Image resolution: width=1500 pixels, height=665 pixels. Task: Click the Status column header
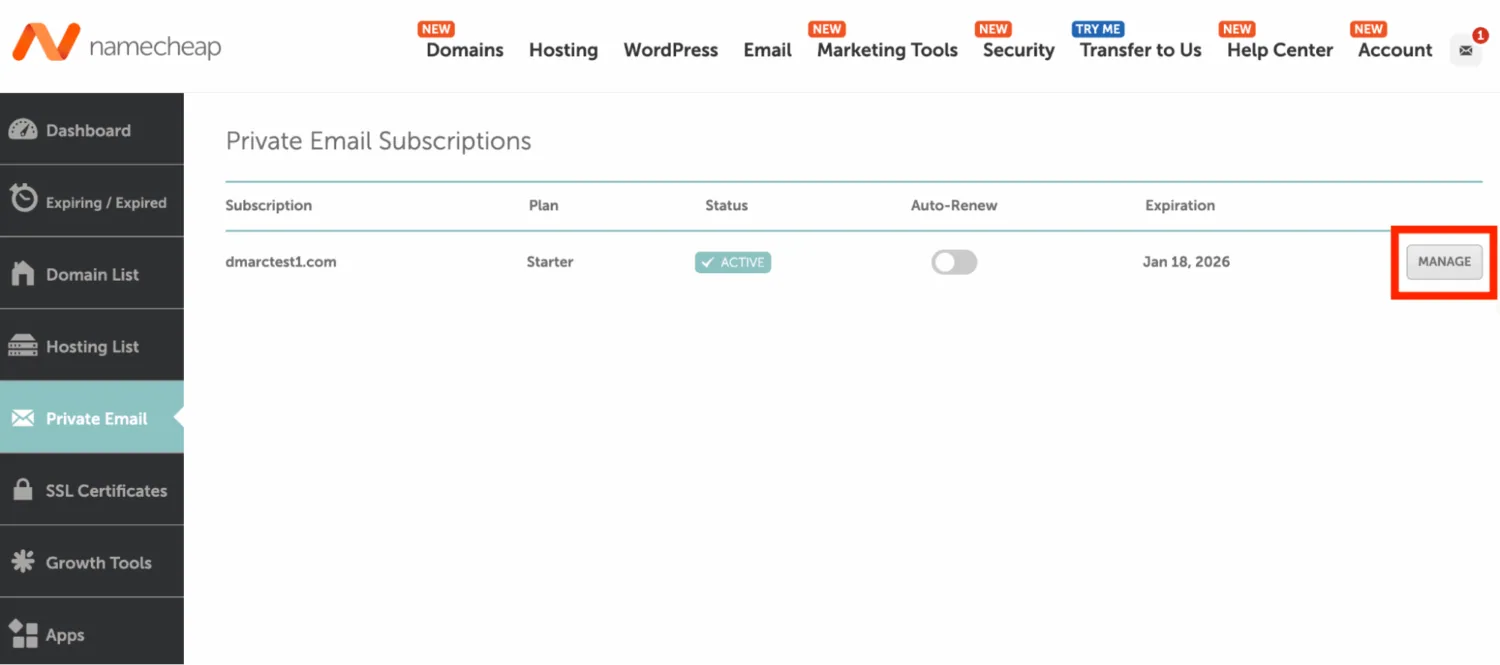726,205
